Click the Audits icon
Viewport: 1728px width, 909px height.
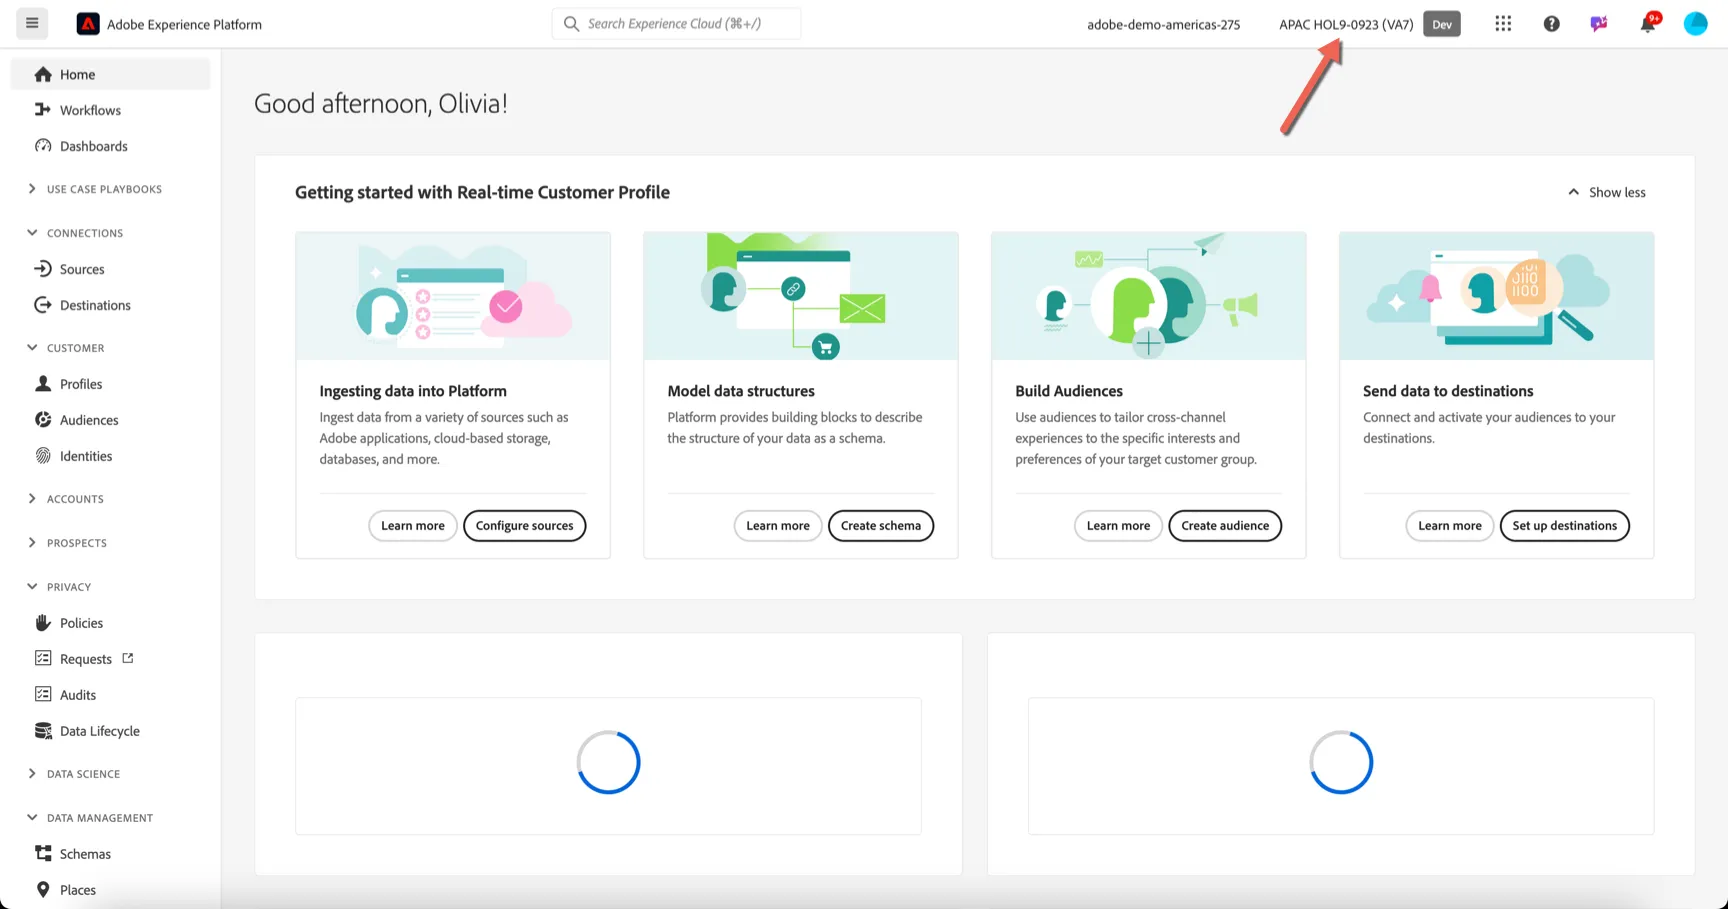43,694
